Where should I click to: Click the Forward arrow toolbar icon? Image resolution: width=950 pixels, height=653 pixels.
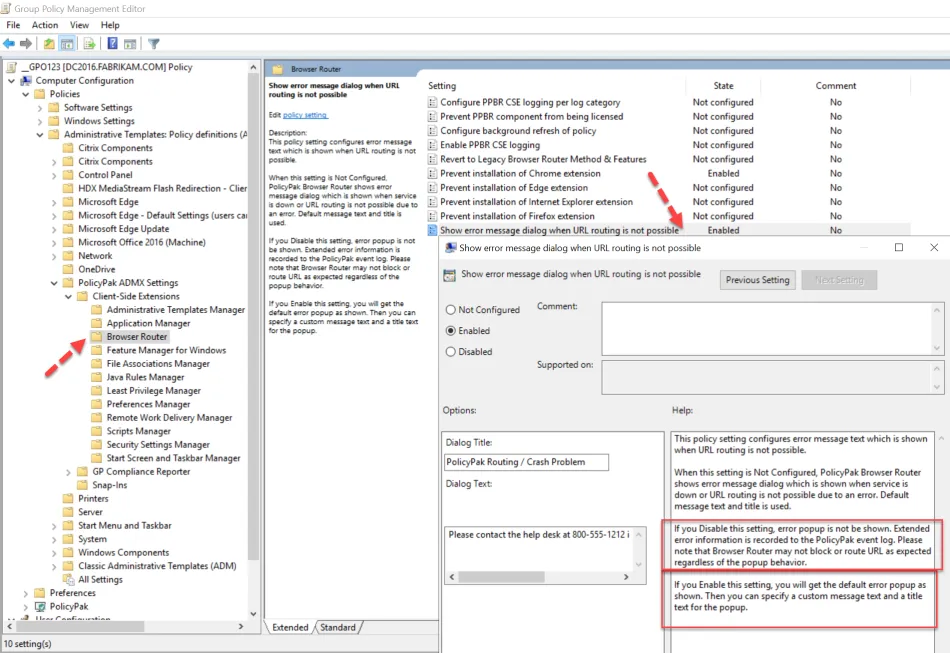[25, 44]
